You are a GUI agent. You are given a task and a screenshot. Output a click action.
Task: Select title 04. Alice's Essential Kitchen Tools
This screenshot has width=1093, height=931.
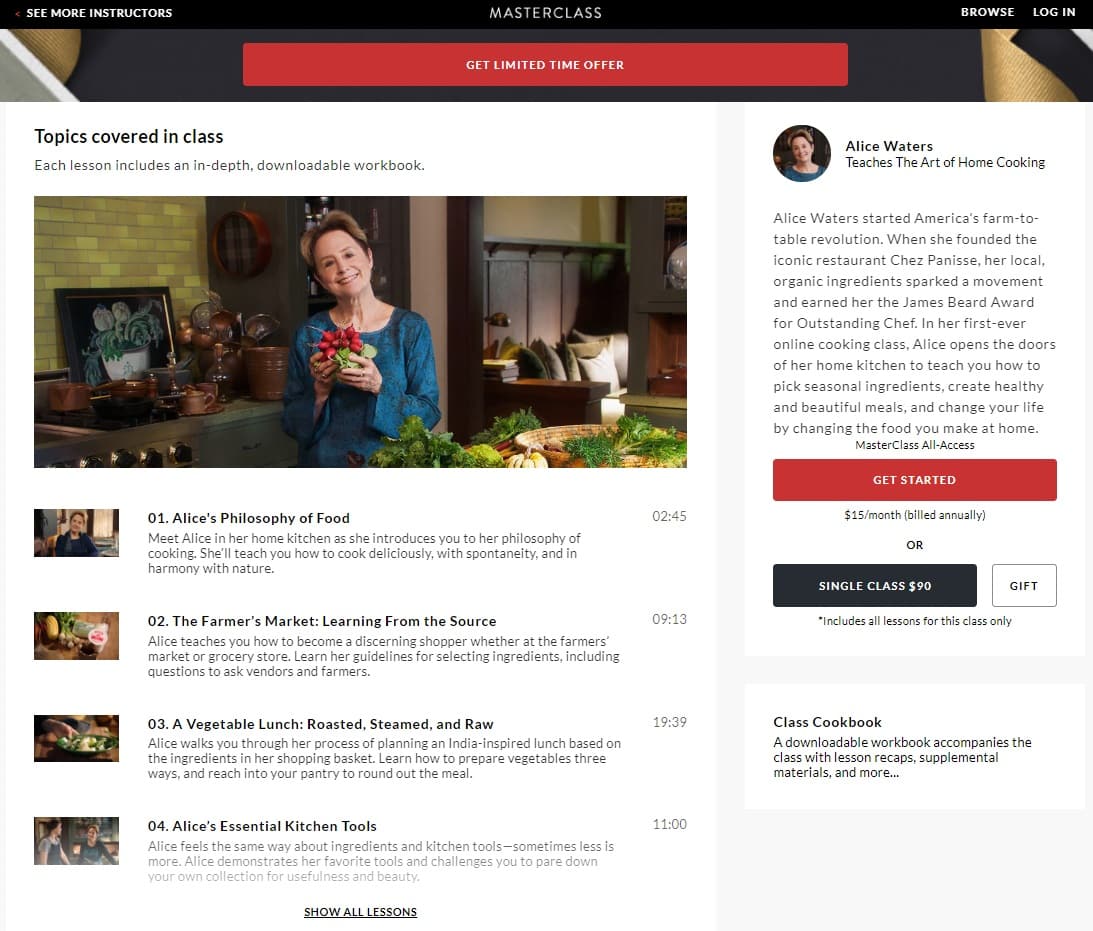coord(262,826)
